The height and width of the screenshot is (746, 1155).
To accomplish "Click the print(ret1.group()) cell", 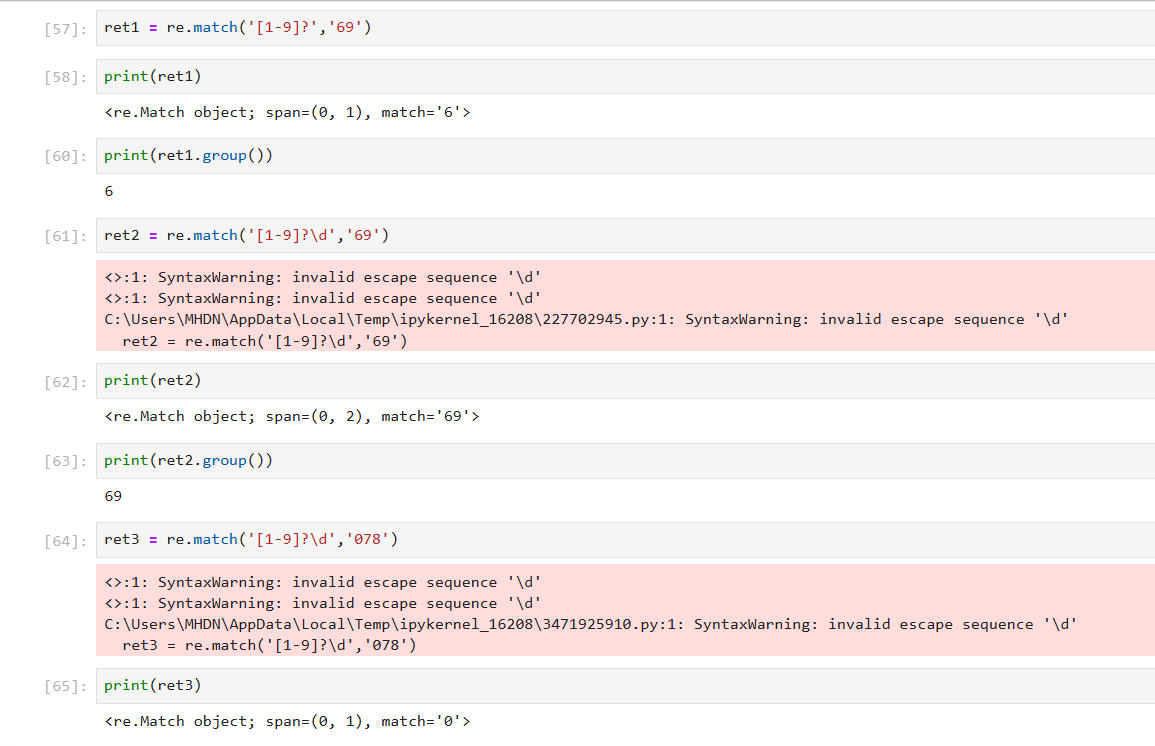I will pyautogui.click(x=625, y=155).
